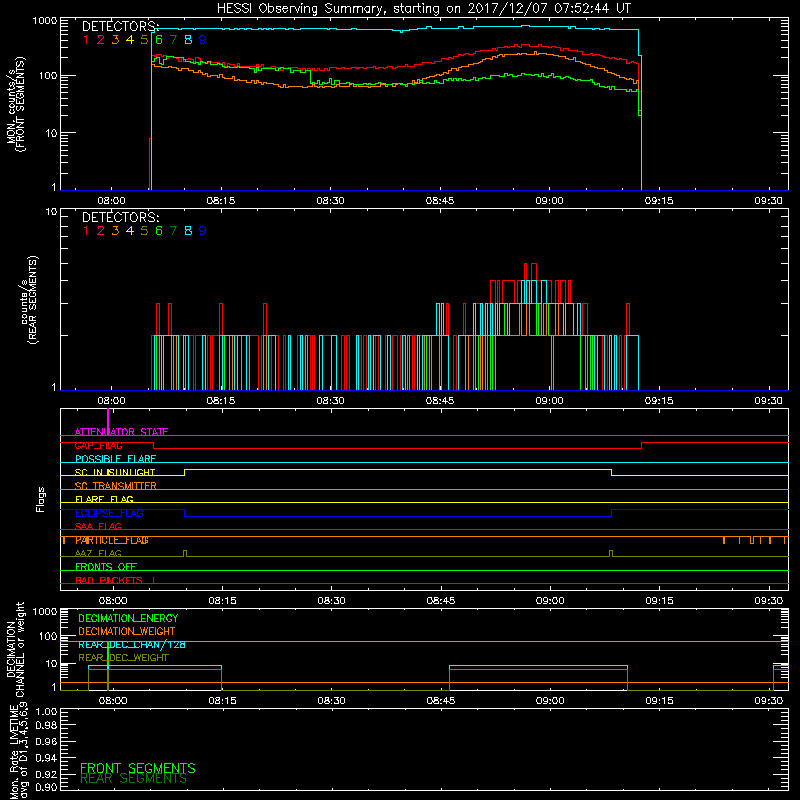Image resolution: width=800 pixels, height=800 pixels.
Task: Click the 09:30 label under the decimation panel
Action: pyautogui.click(x=768, y=701)
